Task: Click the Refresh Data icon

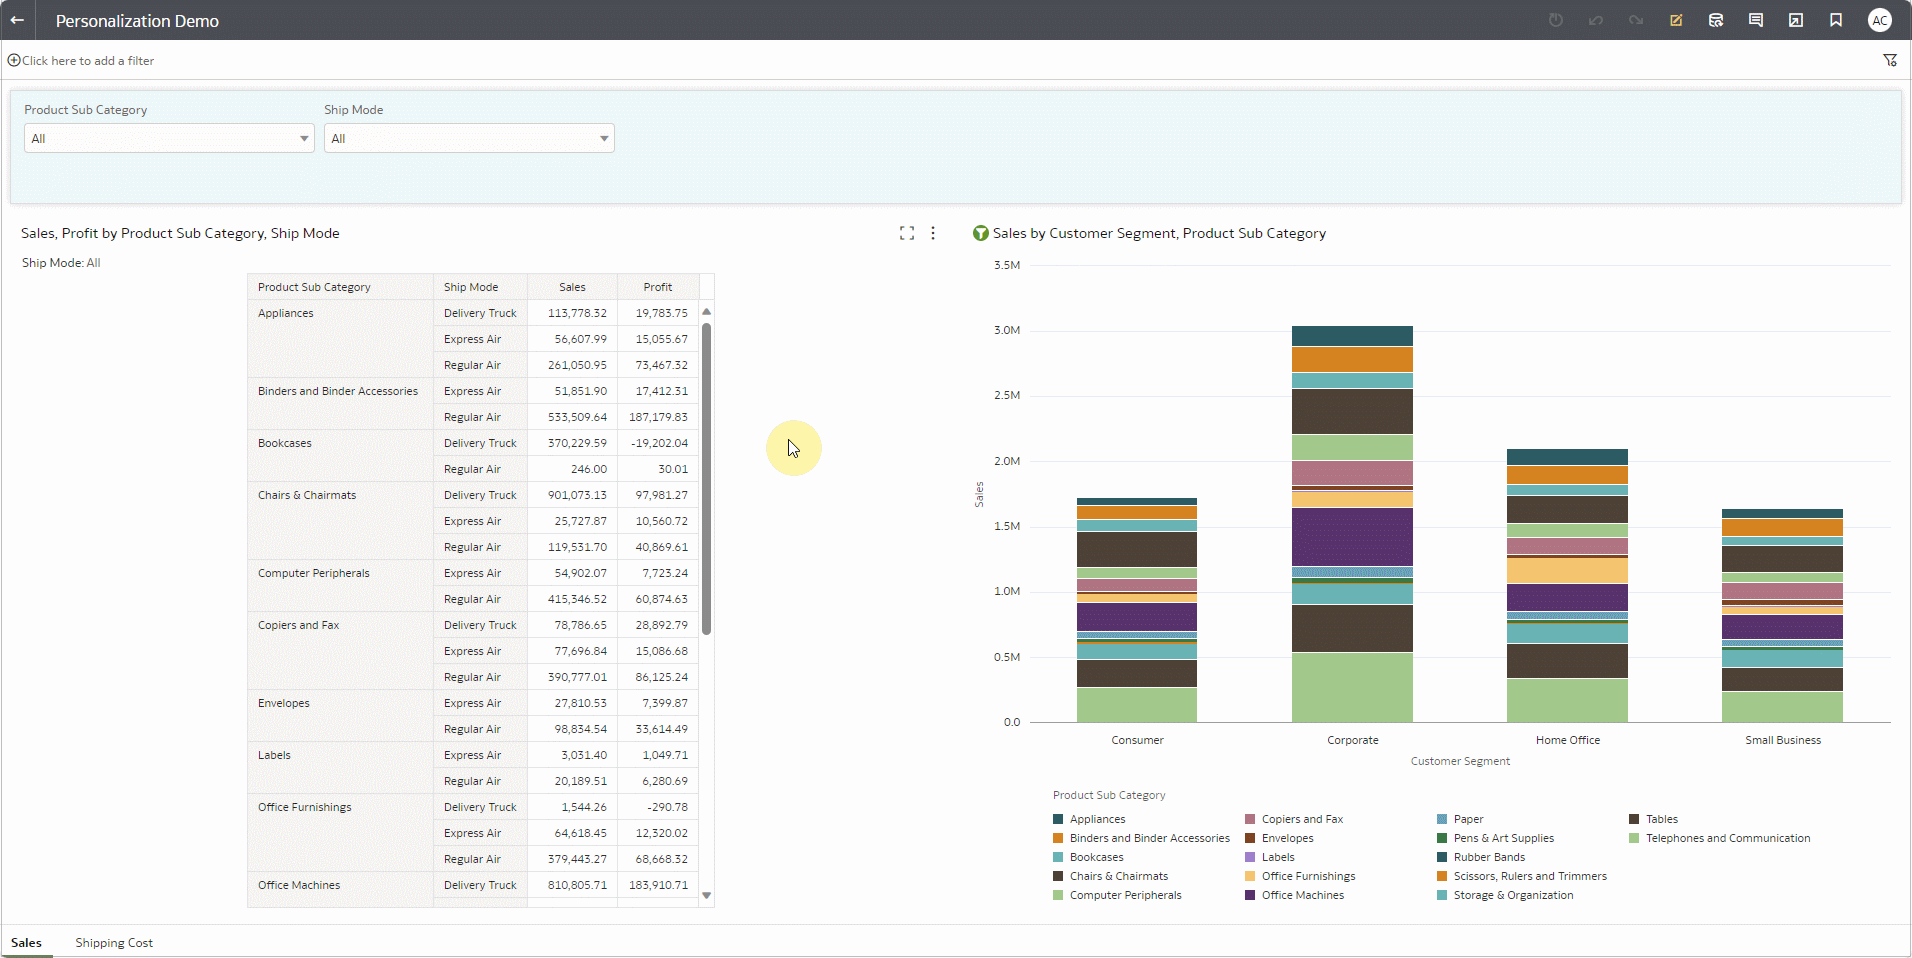Action: [1716, 20]
